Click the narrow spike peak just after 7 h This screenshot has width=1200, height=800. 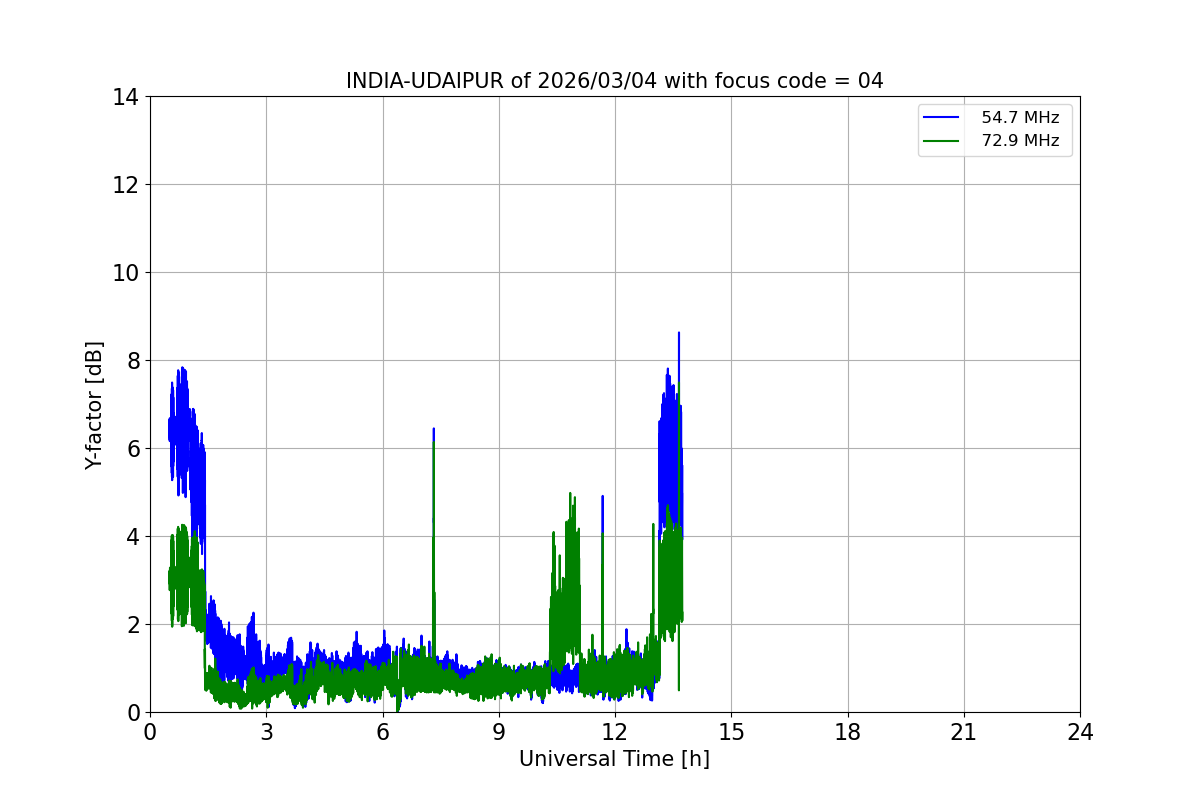coord(433,430)
